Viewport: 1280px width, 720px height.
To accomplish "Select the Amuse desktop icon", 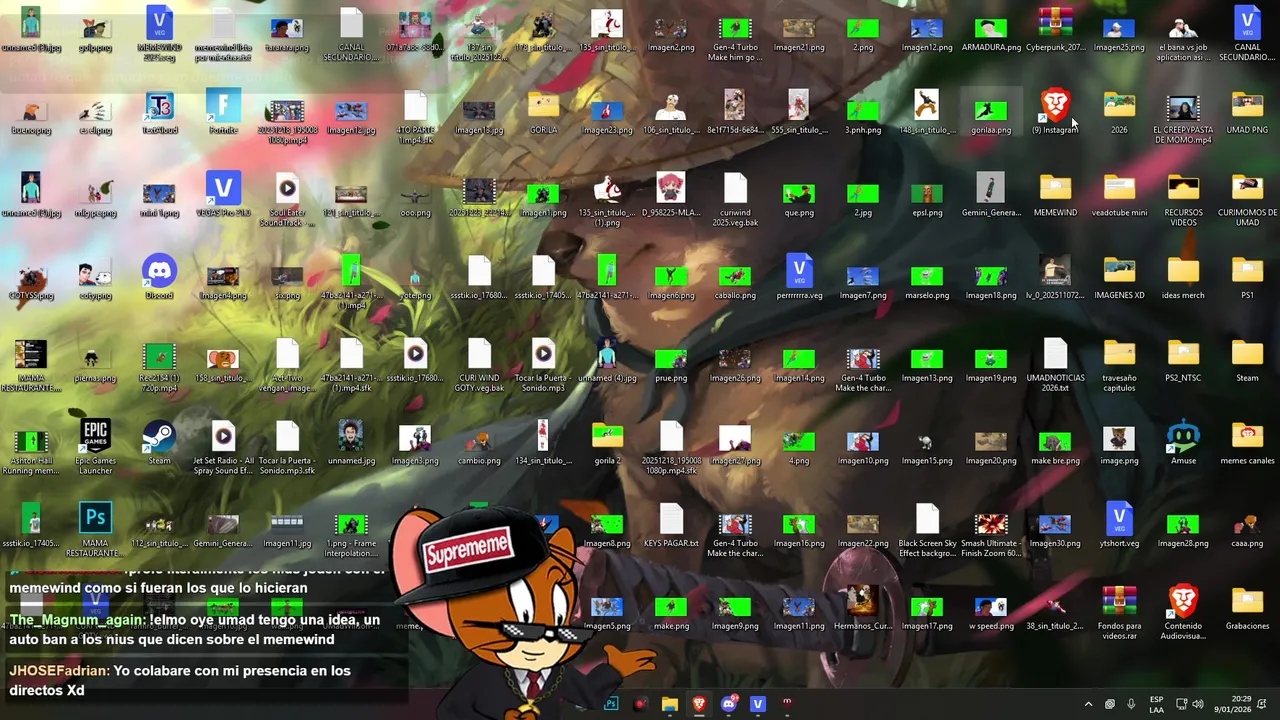I will 1183,443.
